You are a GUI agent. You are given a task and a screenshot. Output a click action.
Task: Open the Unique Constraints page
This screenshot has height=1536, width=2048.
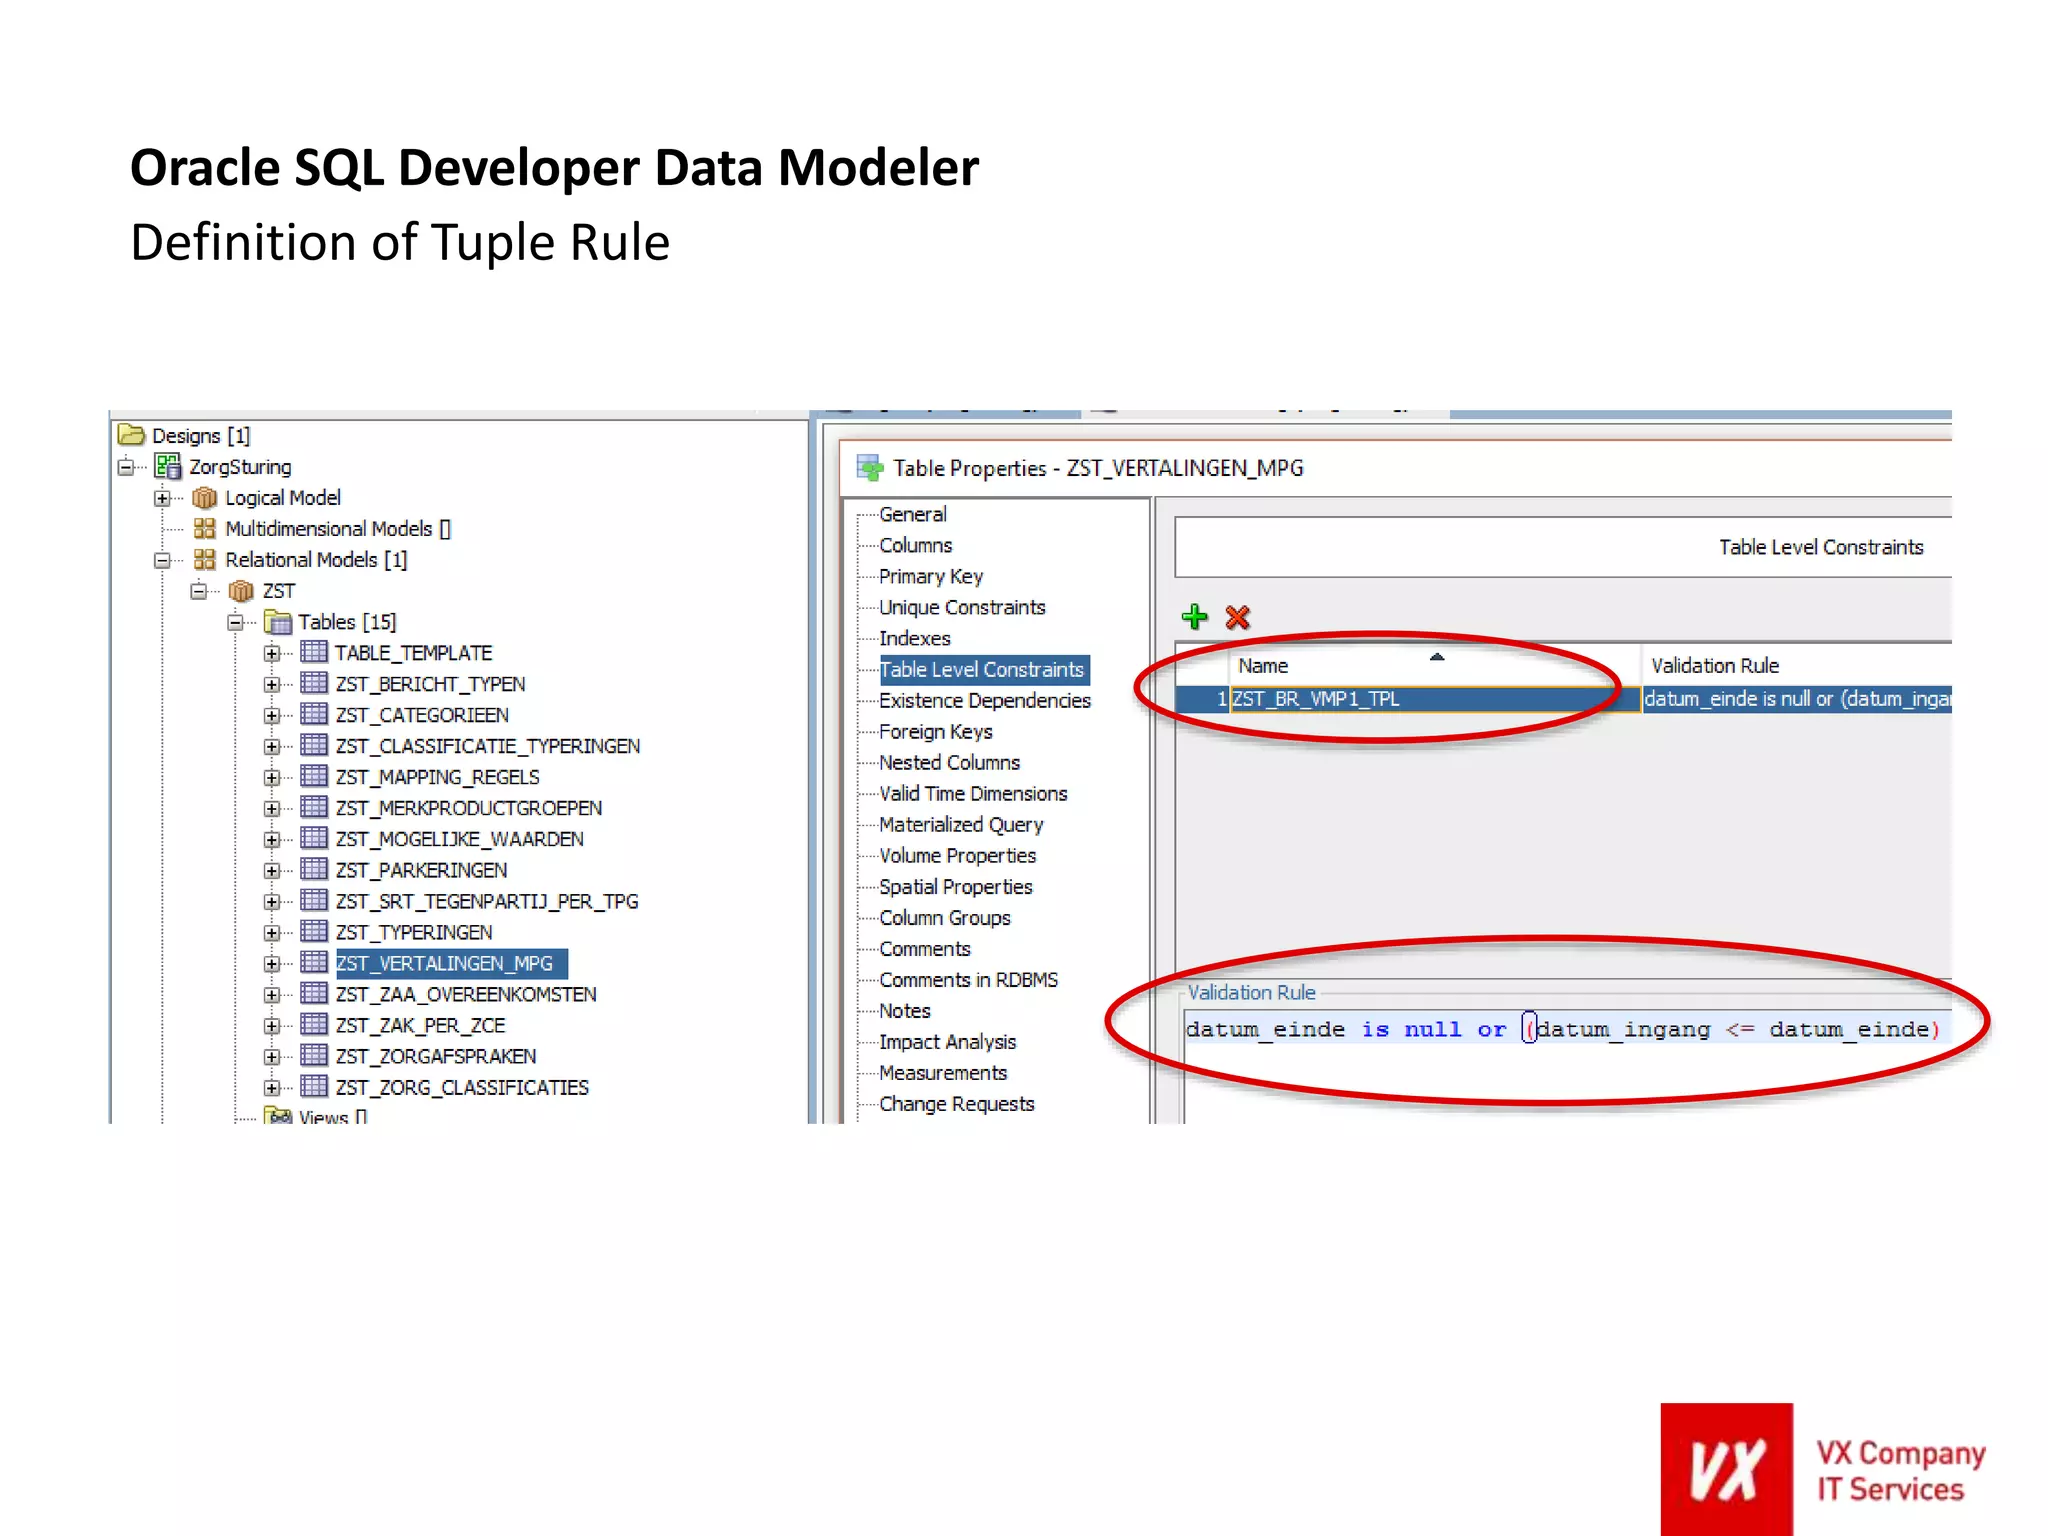(962, 607)
